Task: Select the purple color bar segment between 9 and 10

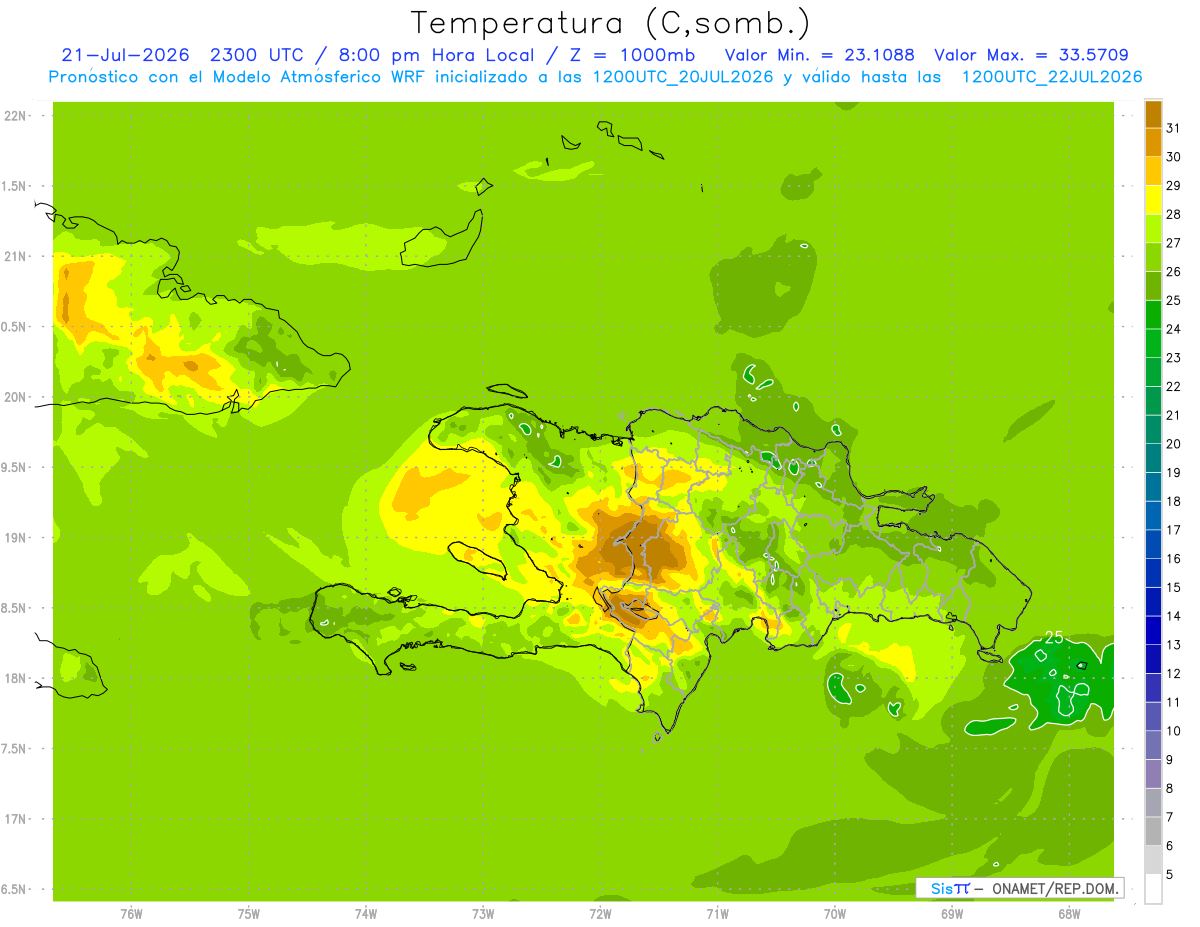Action: click(1153, 745)
